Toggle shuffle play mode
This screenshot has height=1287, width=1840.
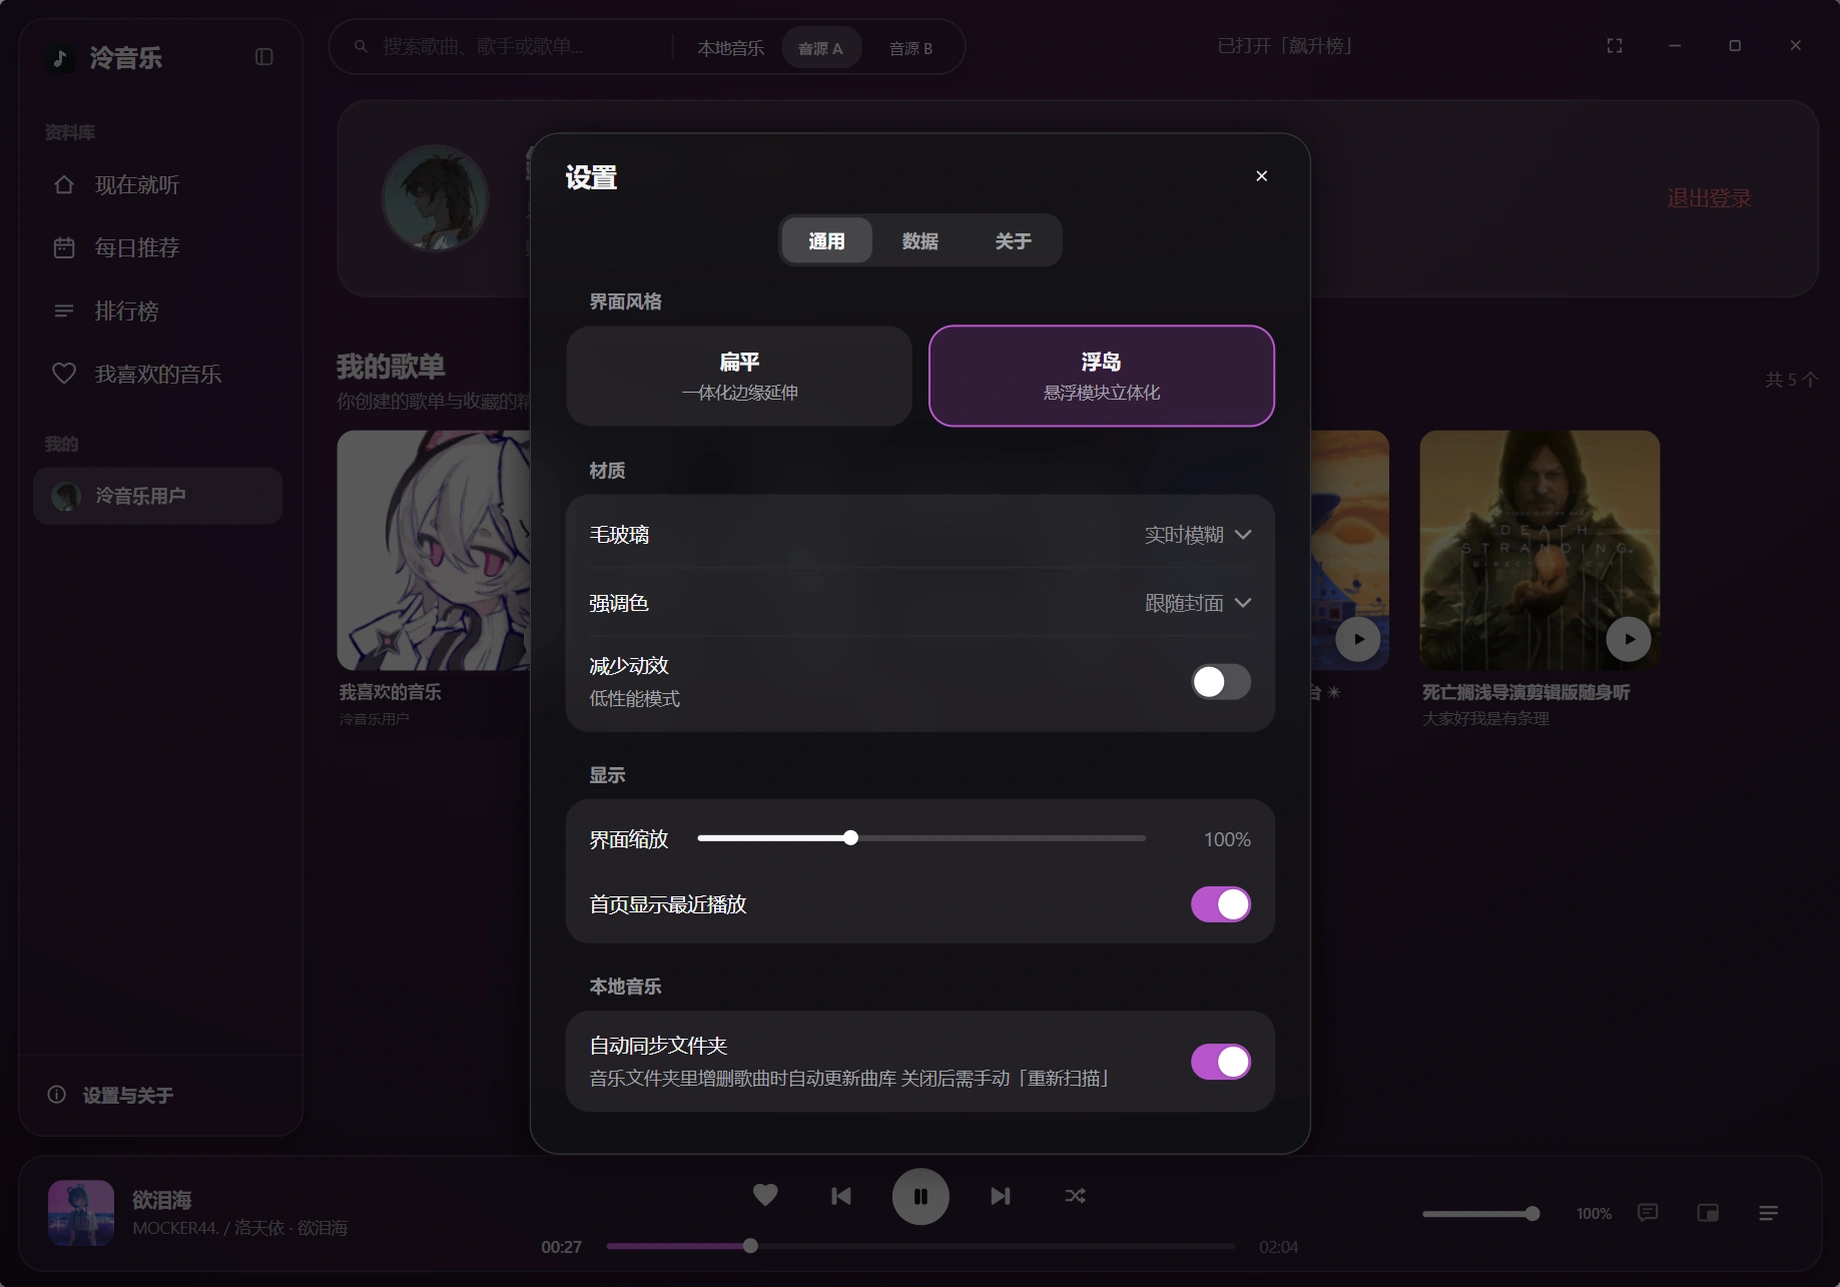[1075, 1195]
